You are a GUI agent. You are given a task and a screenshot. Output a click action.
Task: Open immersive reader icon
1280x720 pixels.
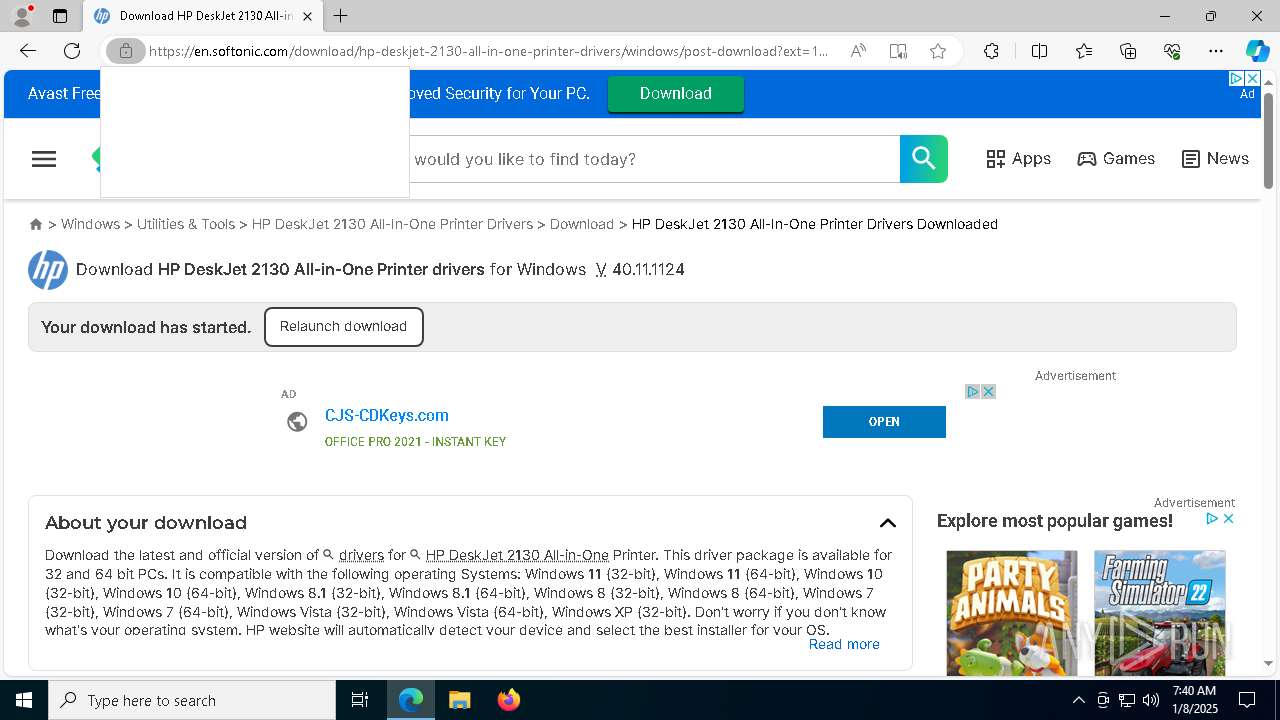point(898,51)
